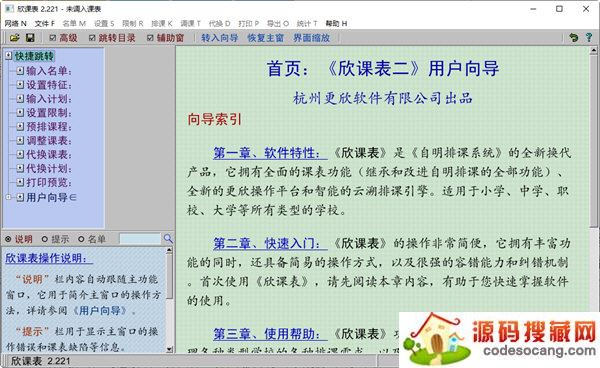Viewport: 600px width, 368px height.
Task: Expand the 输入名单 tree node
Action: tap(20, 71)
